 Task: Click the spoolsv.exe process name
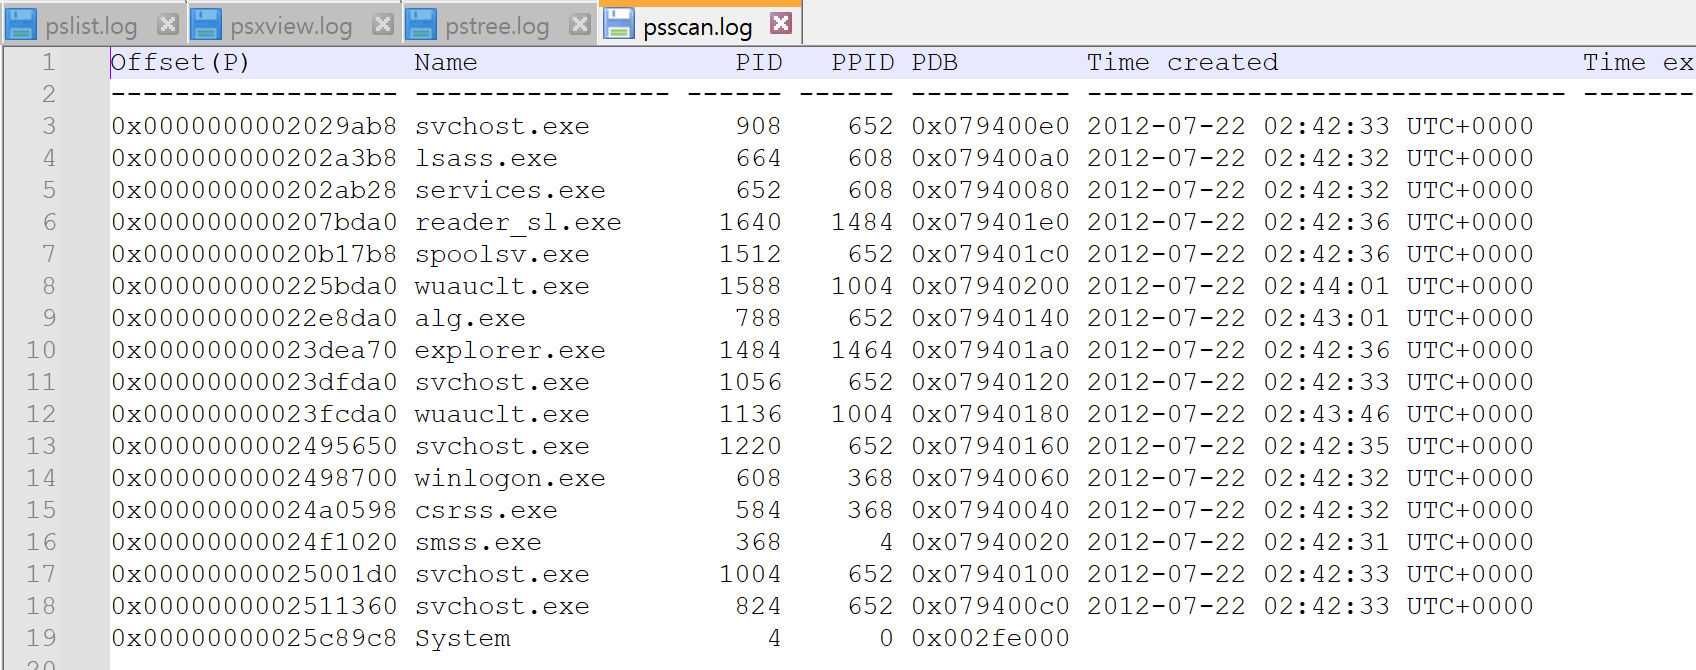(x=502, y=254)
